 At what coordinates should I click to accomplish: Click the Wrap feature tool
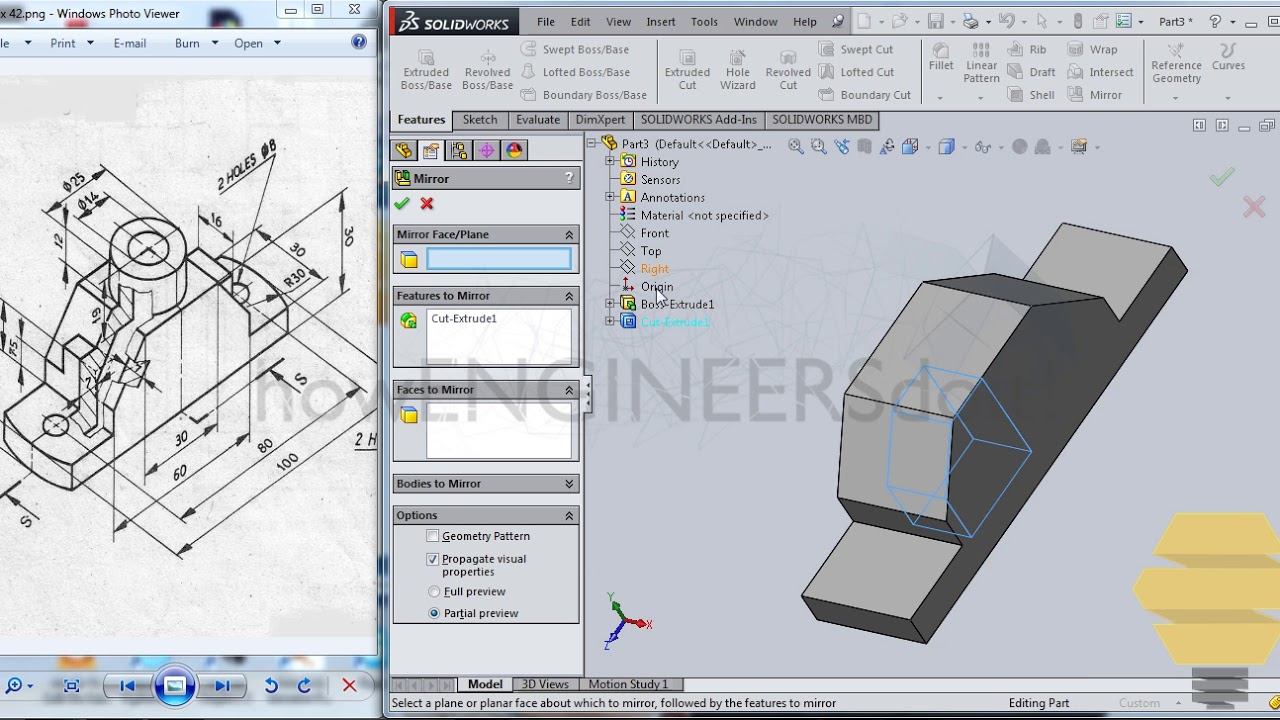(x=1092, y=49)
